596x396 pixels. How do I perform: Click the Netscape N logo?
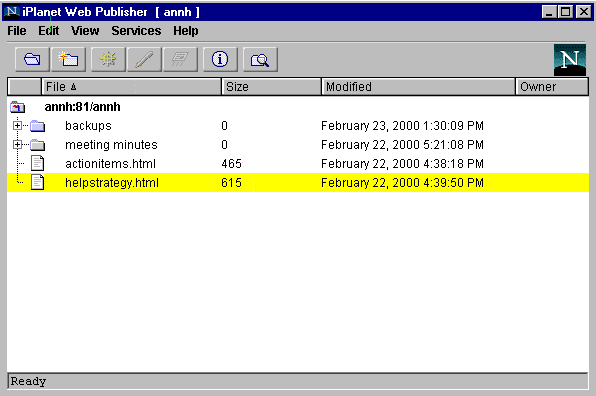(570, 60)
